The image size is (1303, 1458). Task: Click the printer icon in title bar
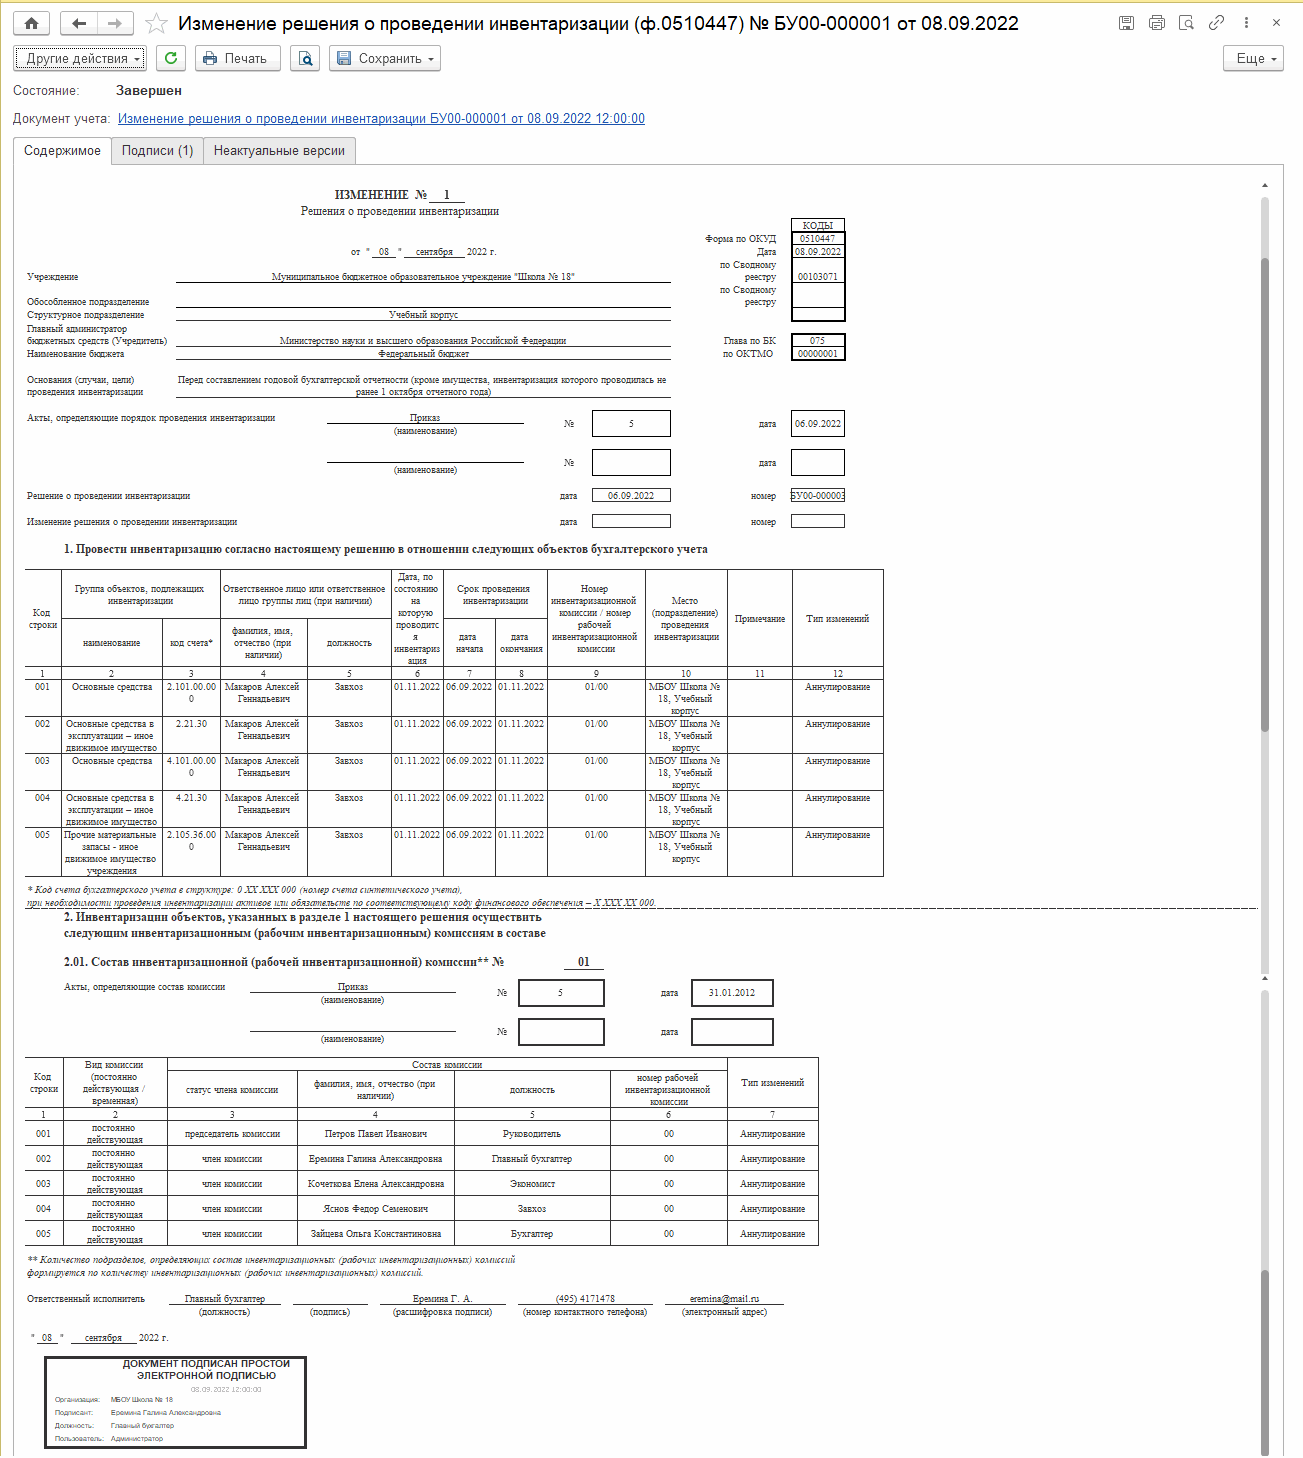pos(1156,23)
